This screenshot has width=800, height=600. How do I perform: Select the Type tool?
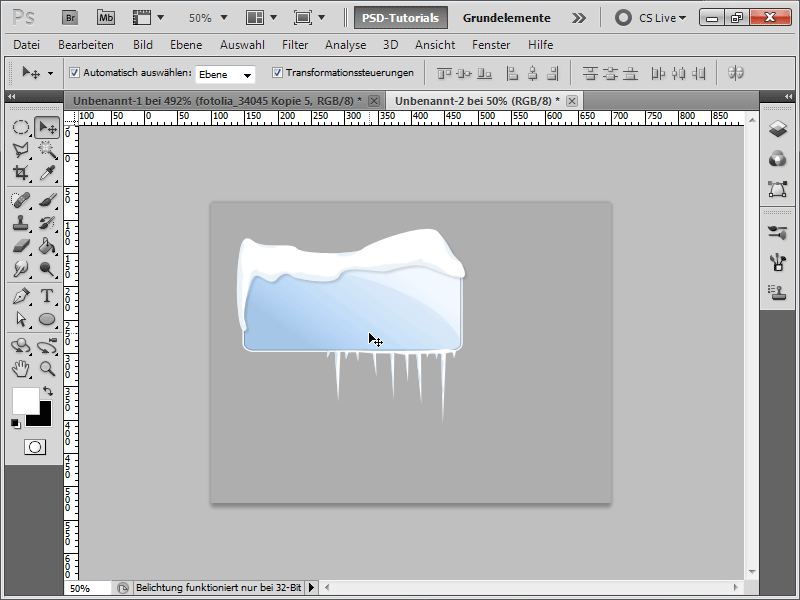47,296
